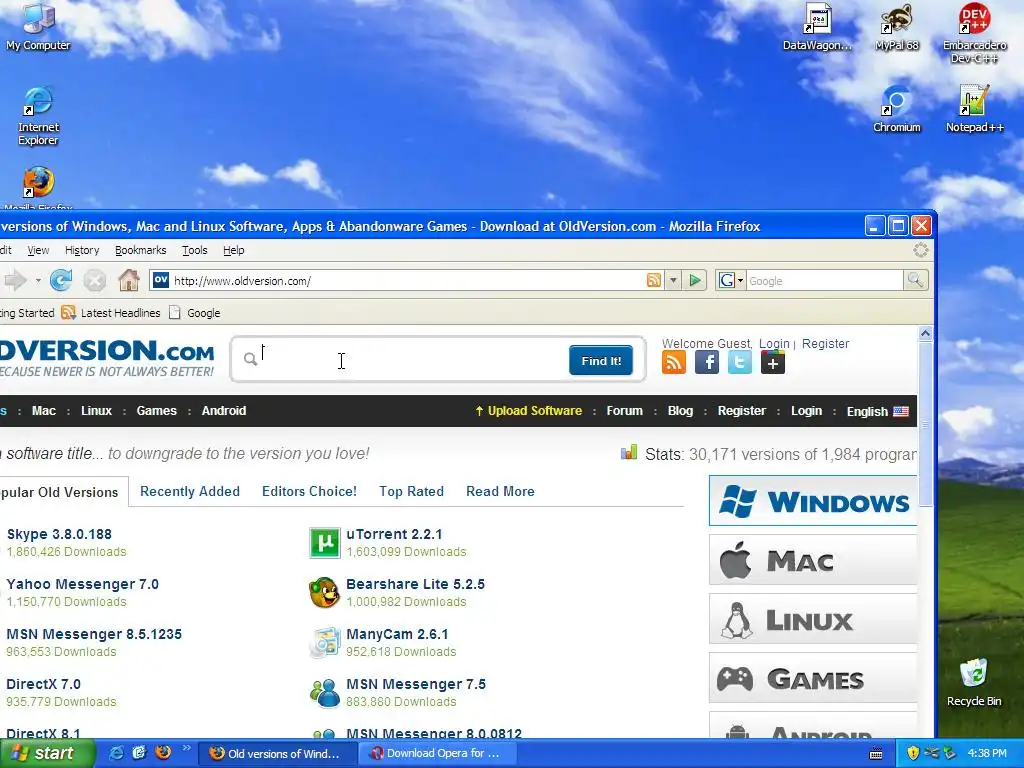Viewport: 1024px width, 768px height.
Task: Open the DirectX 7.0 link
Action: coord(43,684)
